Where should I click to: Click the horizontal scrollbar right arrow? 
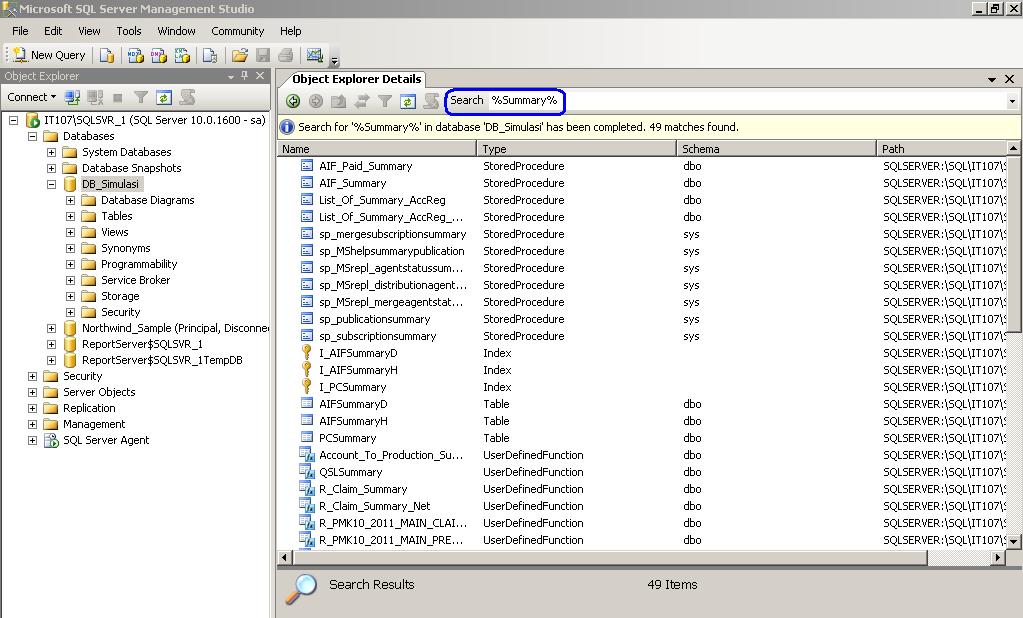pos(998,557)
